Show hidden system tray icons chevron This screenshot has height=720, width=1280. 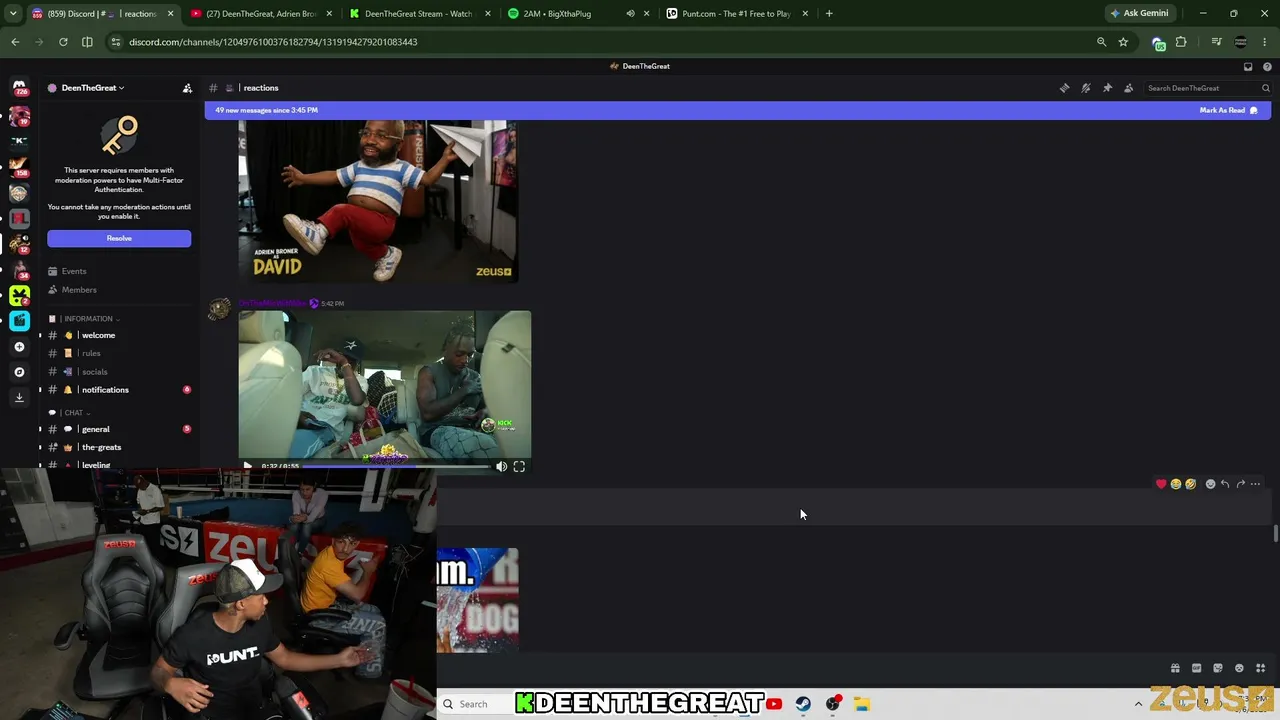pos(1138,704)
